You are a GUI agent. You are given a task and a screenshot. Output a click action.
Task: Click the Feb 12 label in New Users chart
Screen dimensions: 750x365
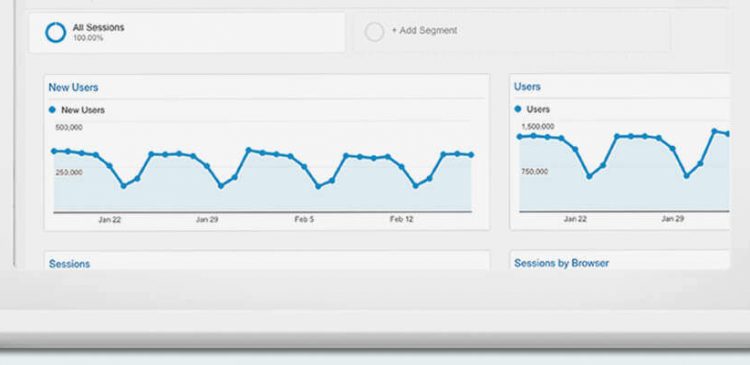(x=401, y=219)
